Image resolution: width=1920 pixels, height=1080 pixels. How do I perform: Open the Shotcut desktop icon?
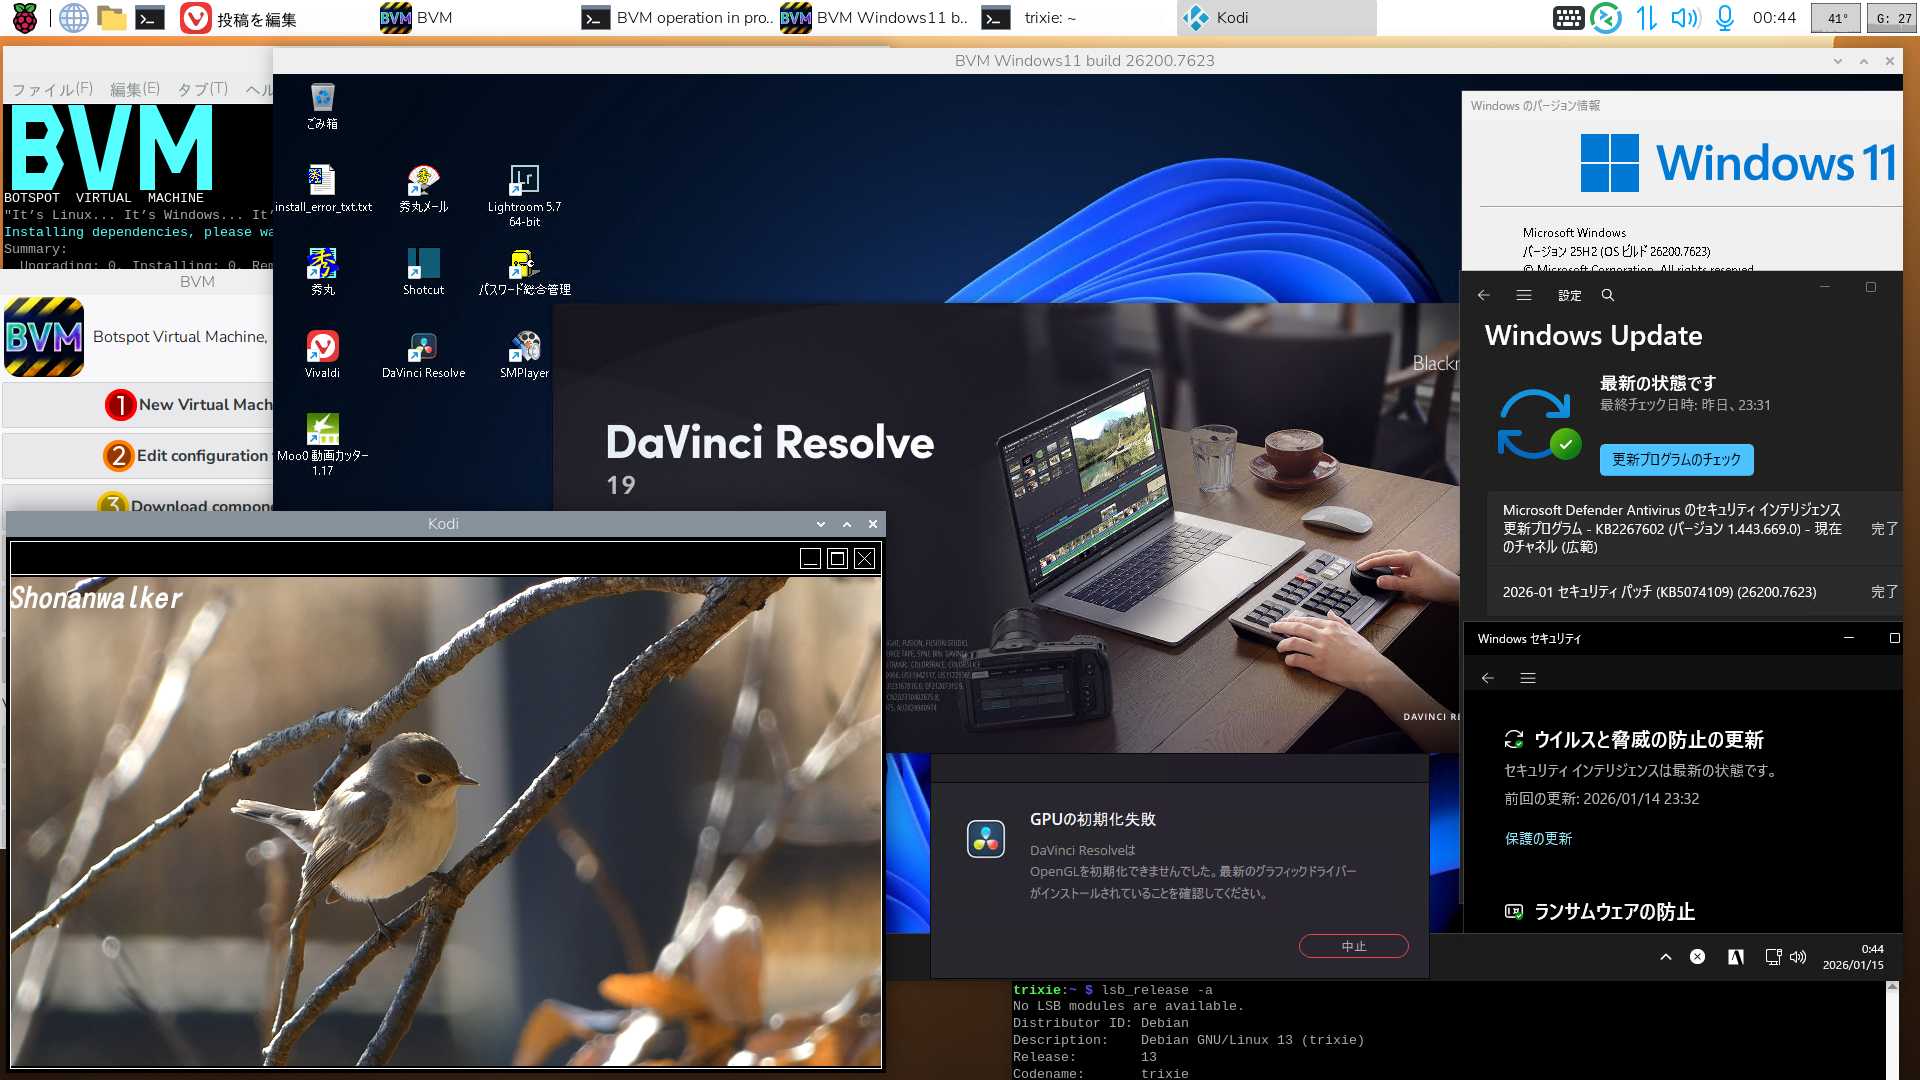(423, 265)
